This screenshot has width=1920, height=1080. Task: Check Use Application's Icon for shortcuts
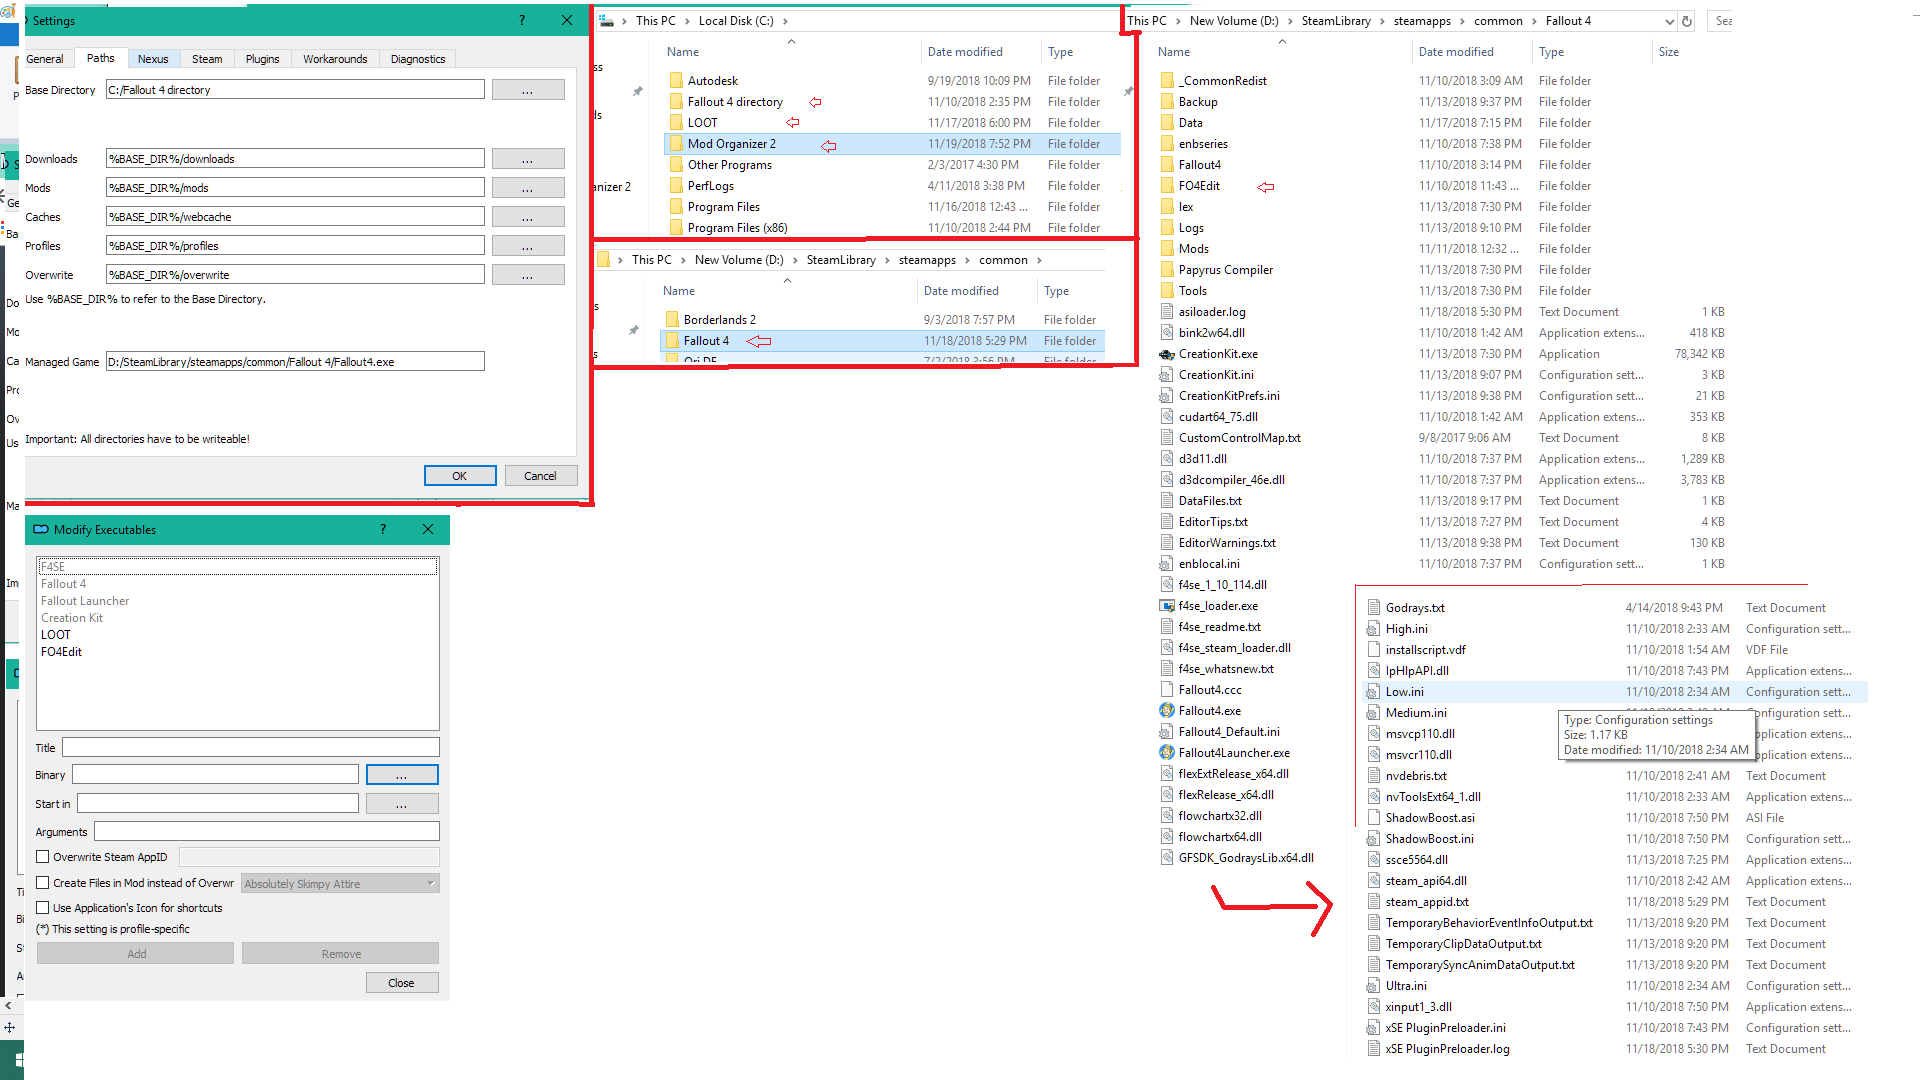[43, 908]
